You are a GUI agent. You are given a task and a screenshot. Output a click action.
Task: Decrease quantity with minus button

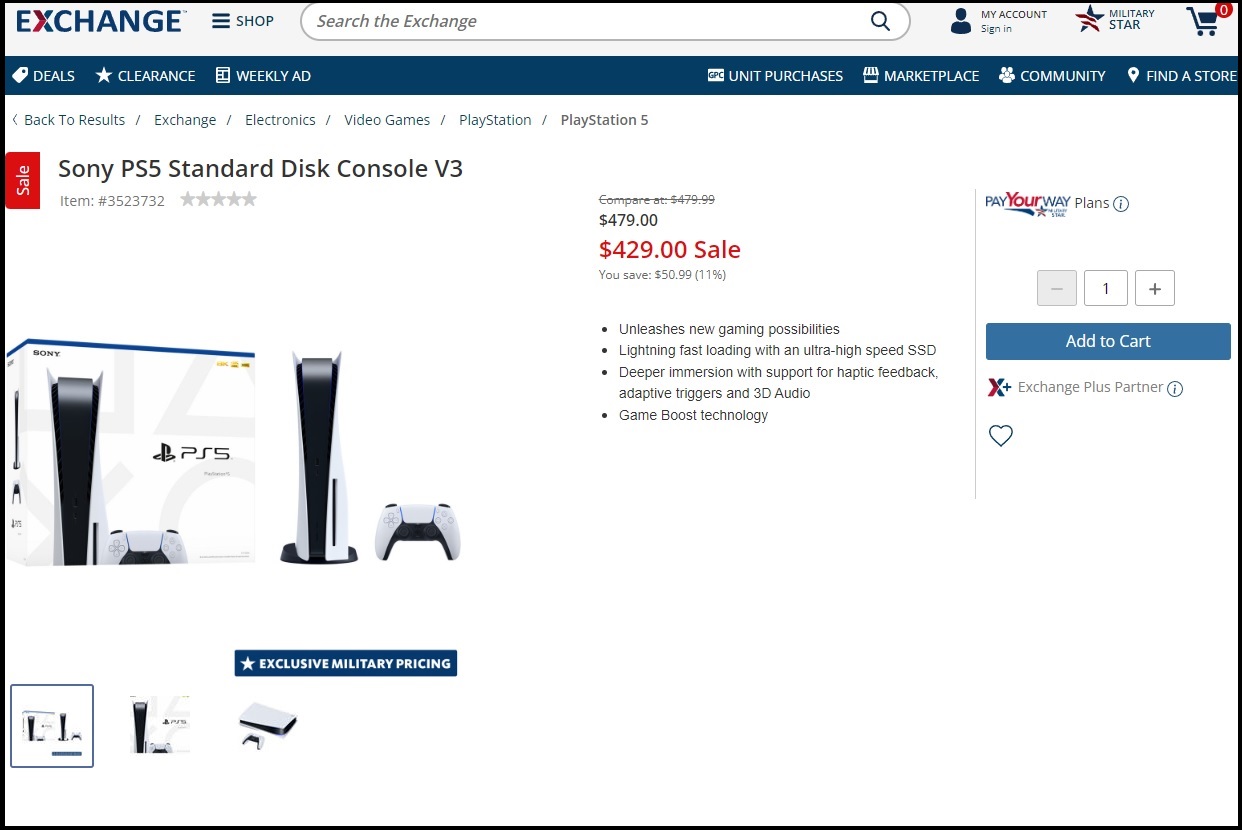(1057, 289)
